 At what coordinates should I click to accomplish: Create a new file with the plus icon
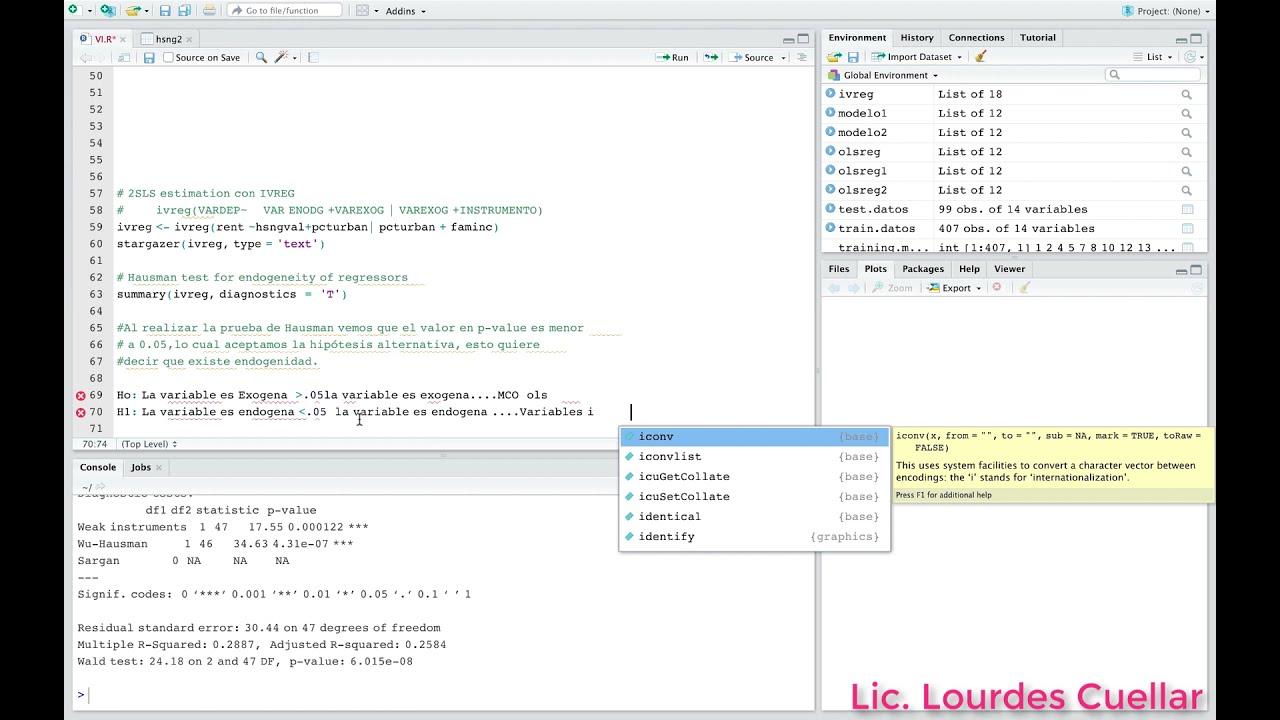(x=73, y=10)
